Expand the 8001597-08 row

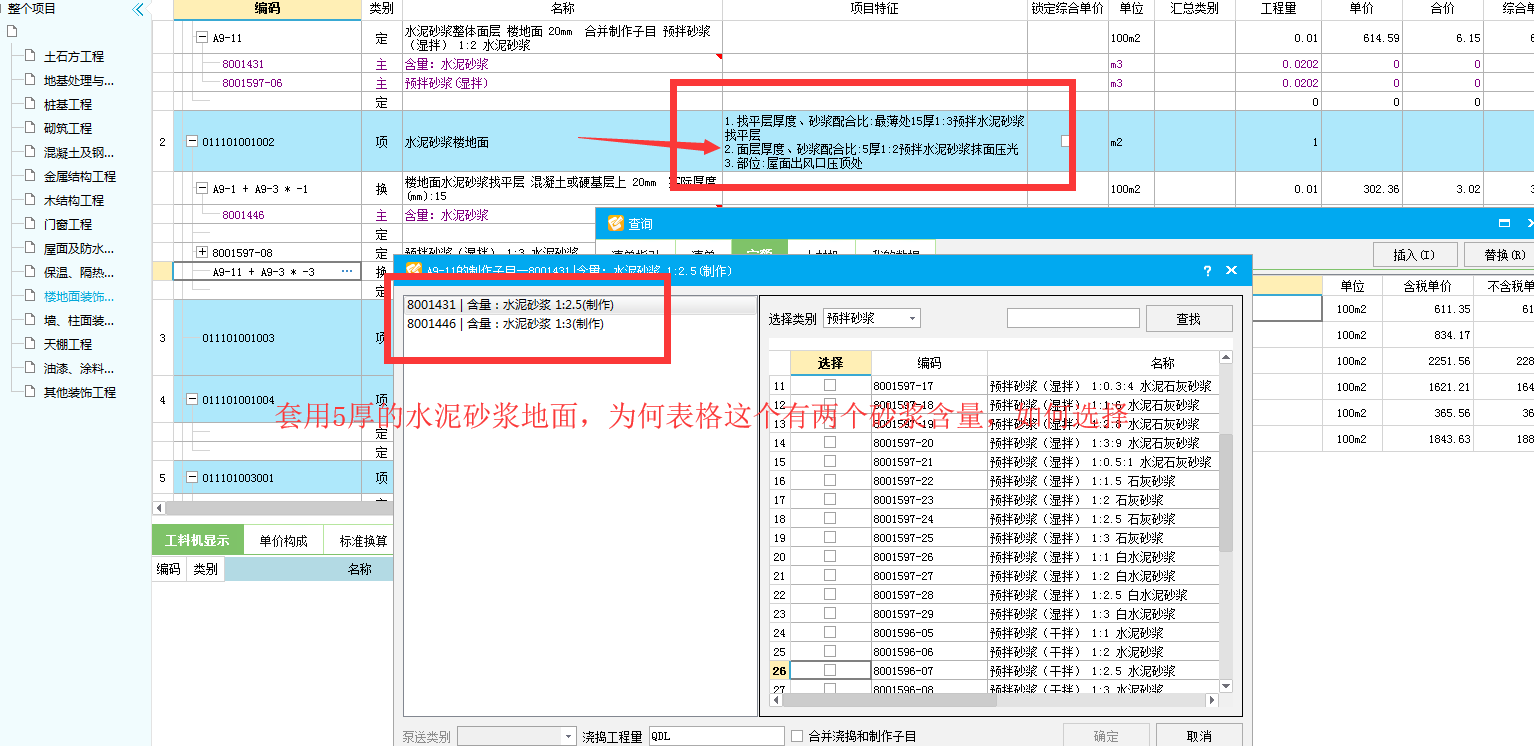(202, 252)
